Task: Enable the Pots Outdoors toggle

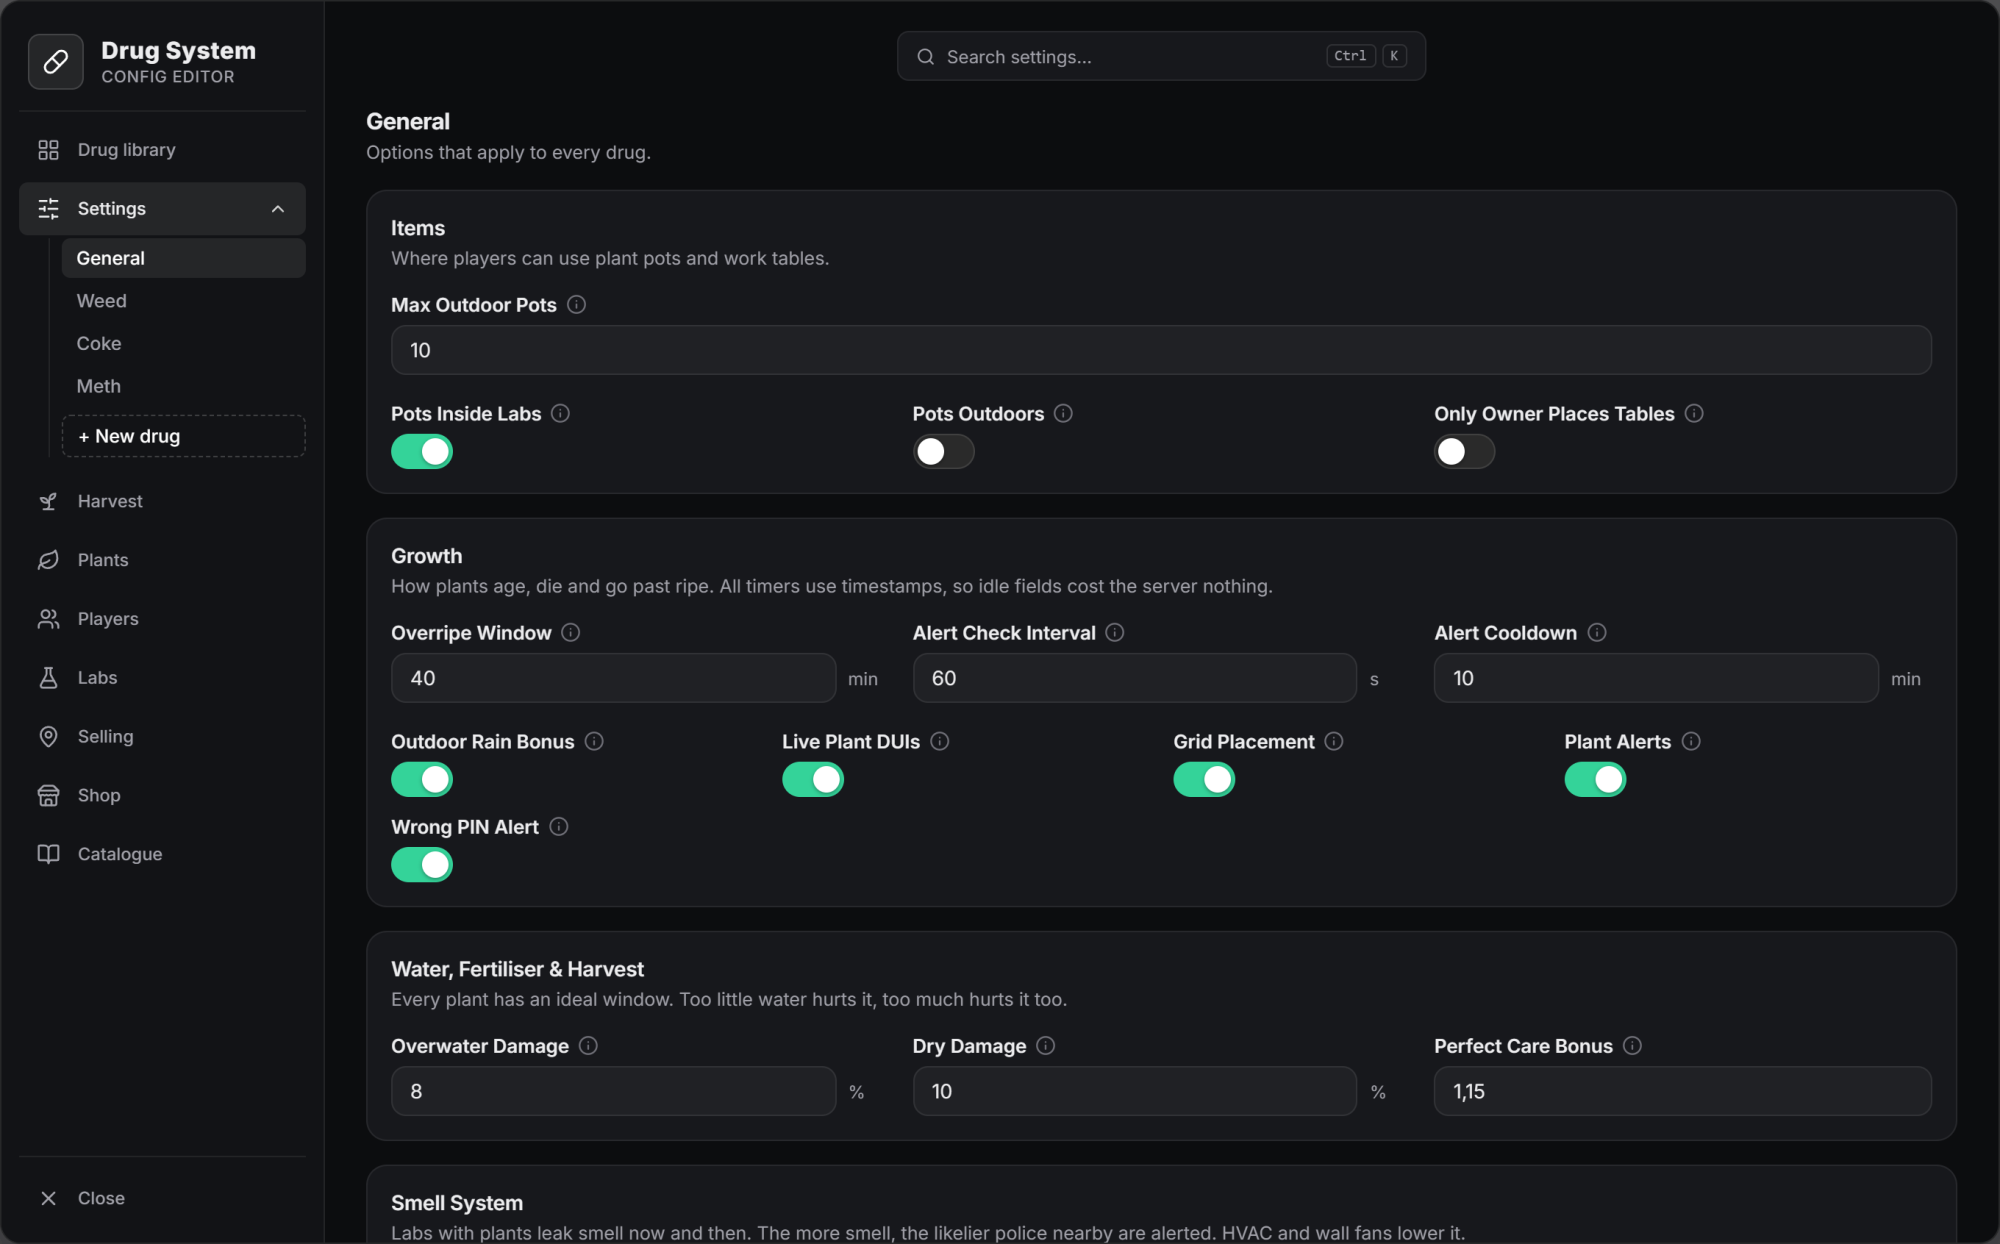Action: click(943, 452)
